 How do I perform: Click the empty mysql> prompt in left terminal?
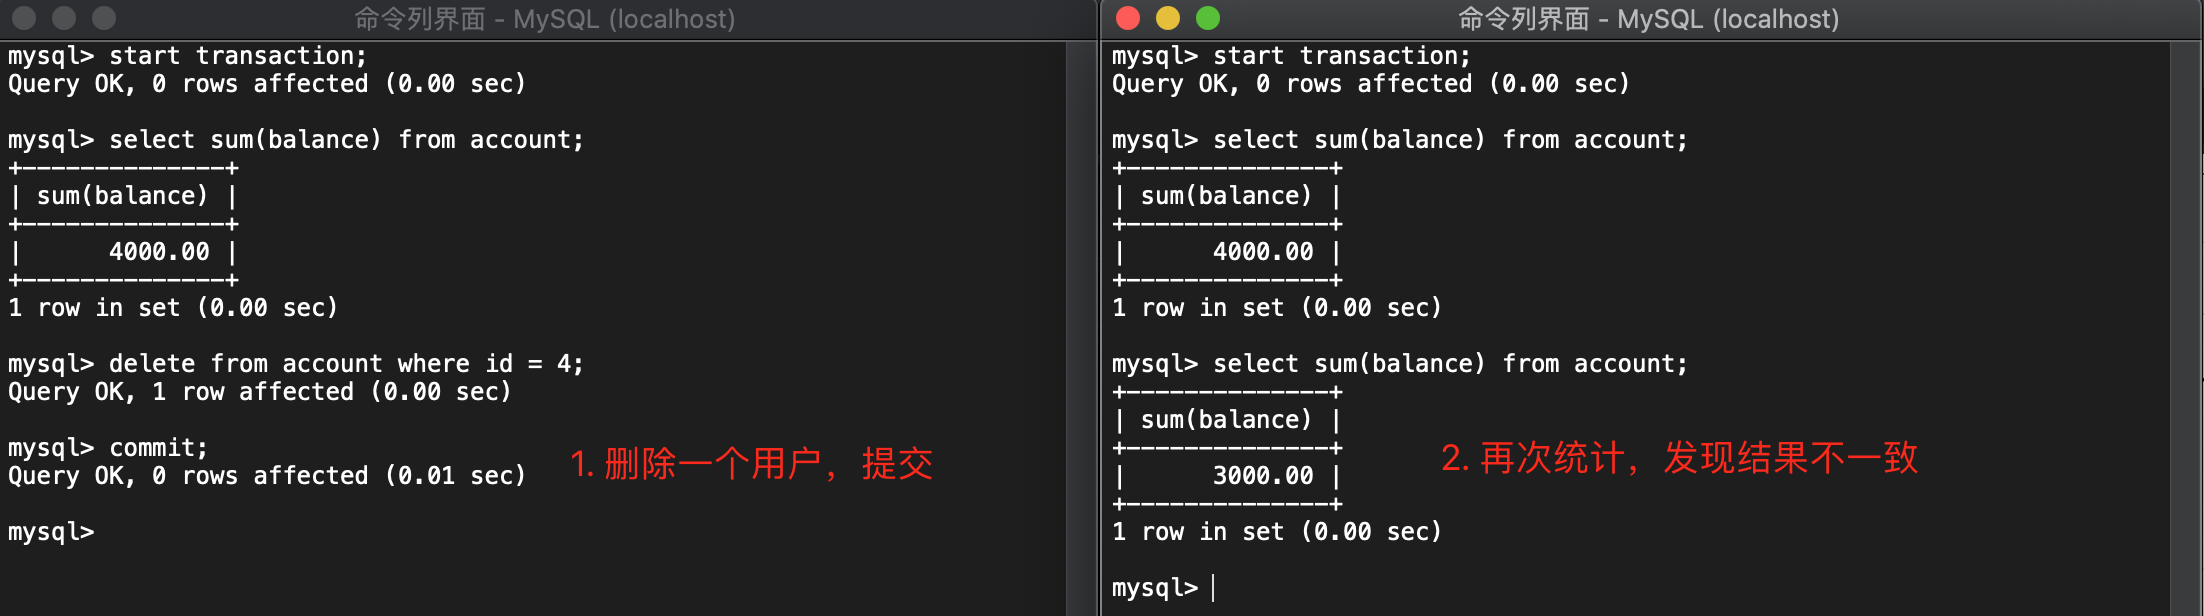tap(51, 532)
